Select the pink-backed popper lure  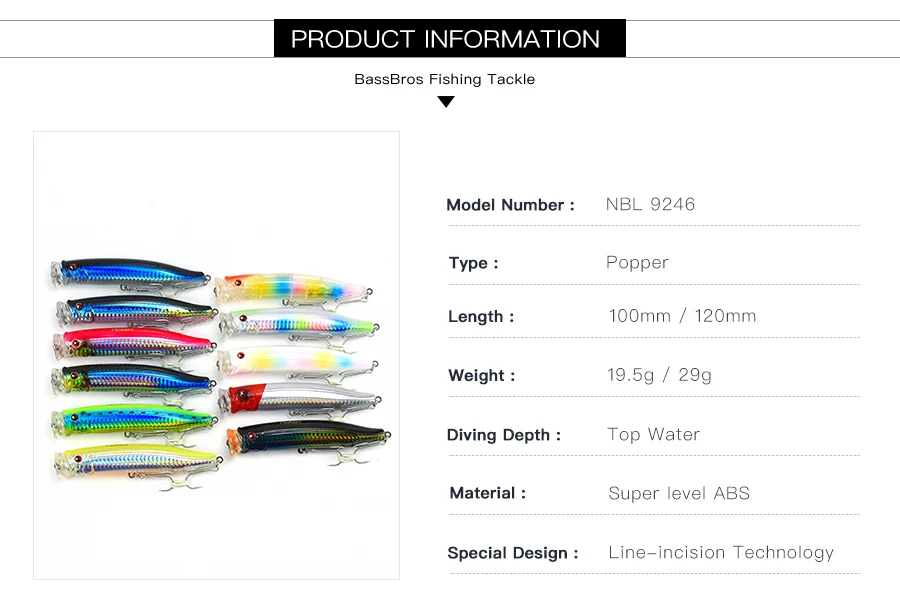(130, 344)
